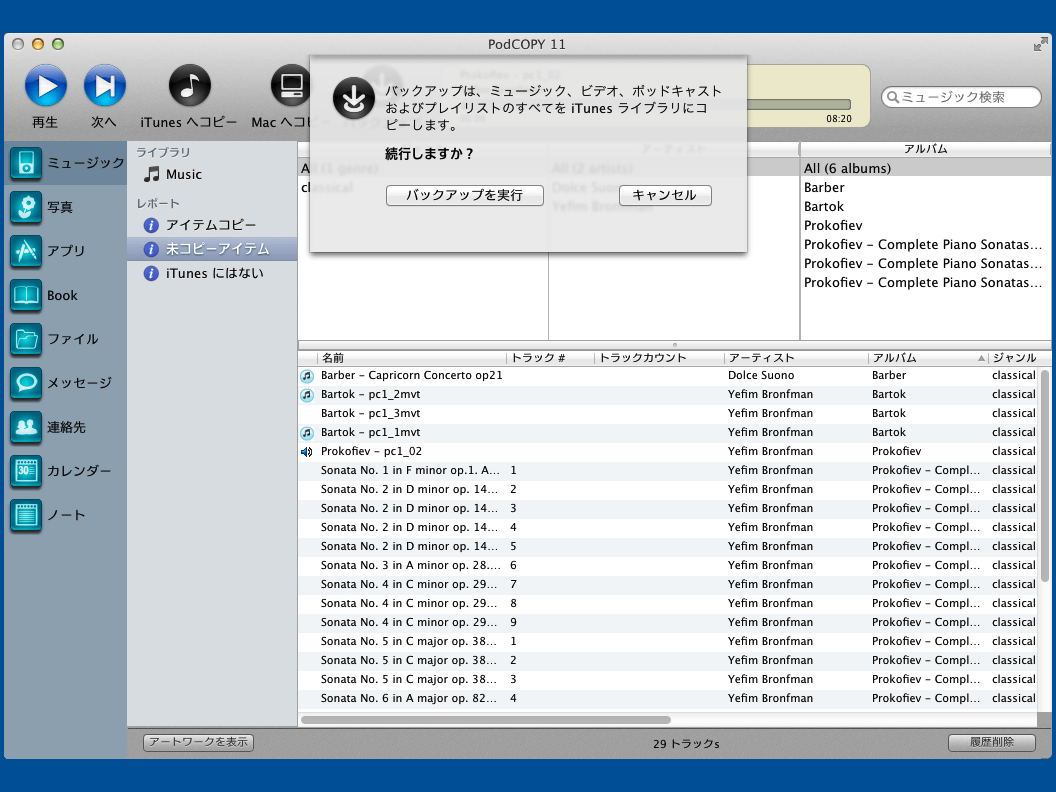Sort by アーティスト column header
The height and width of the screenshot is (792, 1056).
[795, 358]
